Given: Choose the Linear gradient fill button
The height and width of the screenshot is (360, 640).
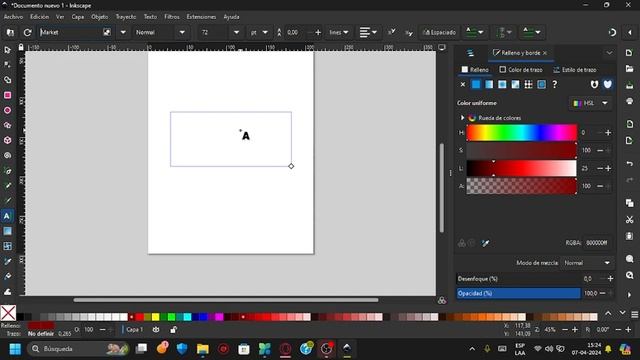Looking at the screenshot, I should click(x=489, y=84).
